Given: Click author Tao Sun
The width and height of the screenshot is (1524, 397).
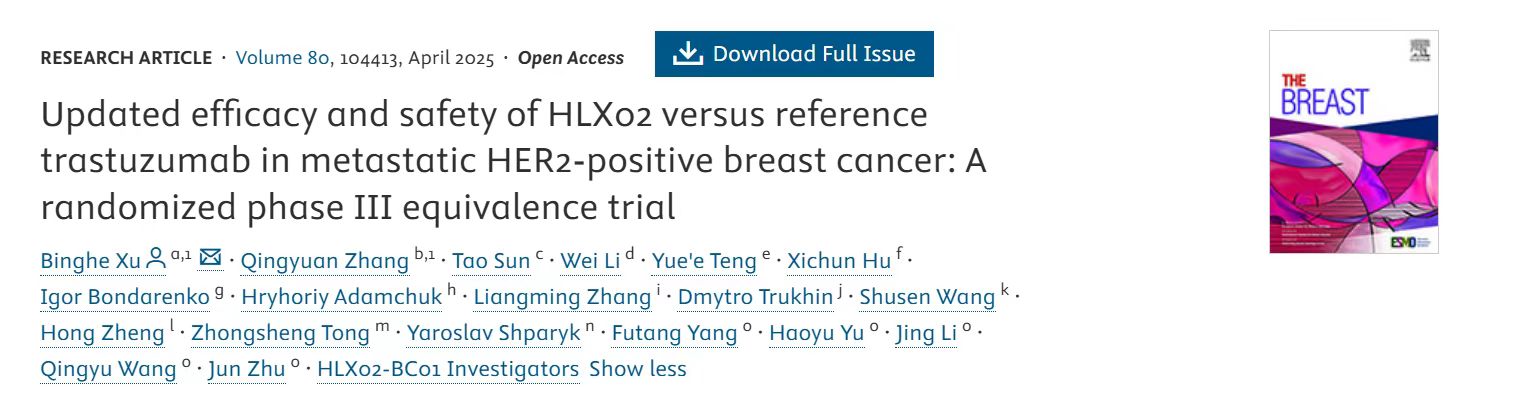Looking at the screenshot, I should tap(491, 261).
